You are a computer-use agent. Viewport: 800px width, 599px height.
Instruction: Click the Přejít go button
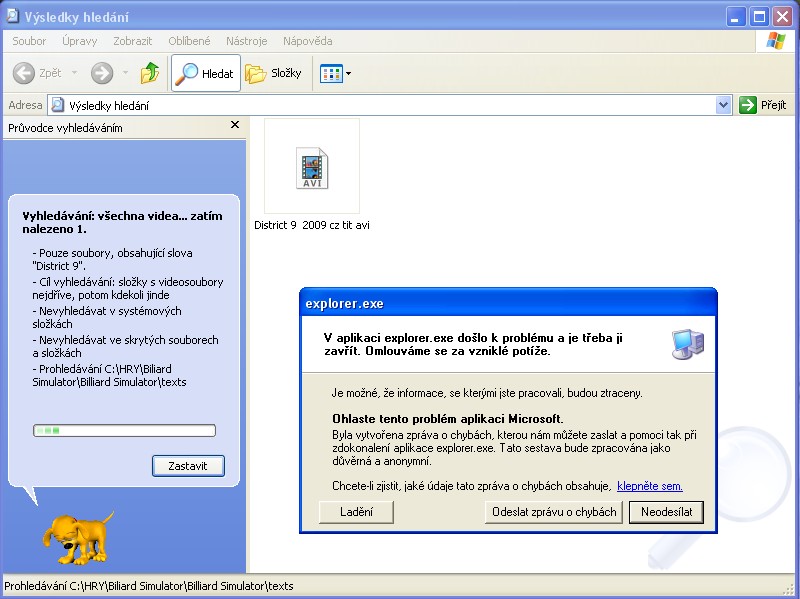[x=763, y=105]
